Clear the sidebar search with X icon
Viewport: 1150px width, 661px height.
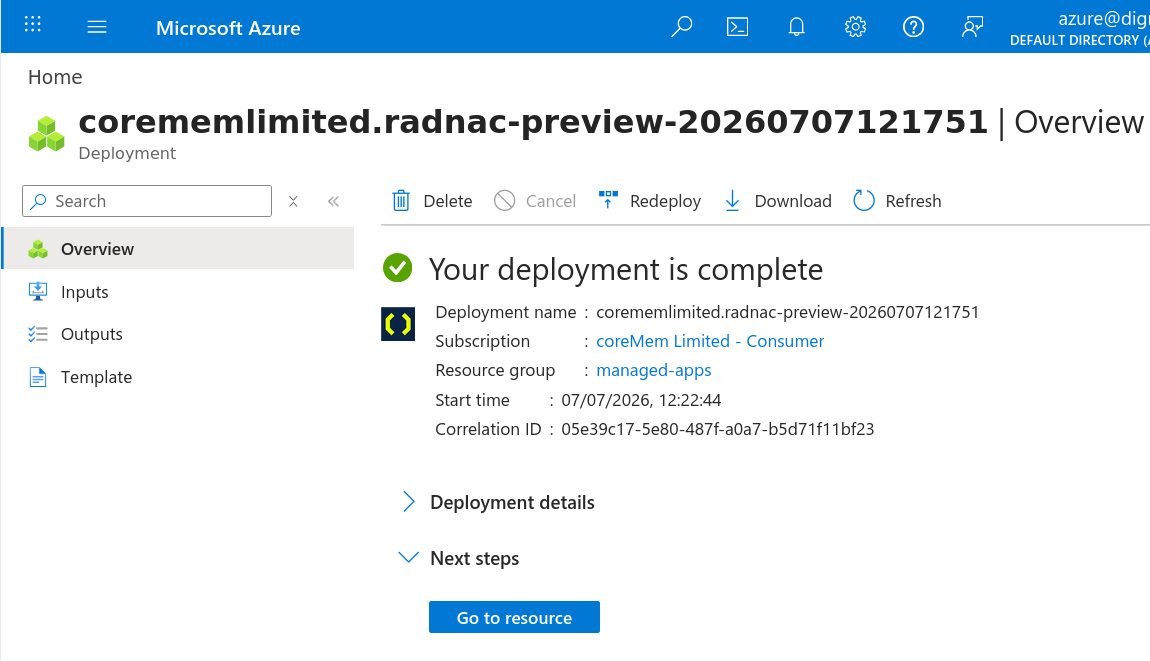293,201
